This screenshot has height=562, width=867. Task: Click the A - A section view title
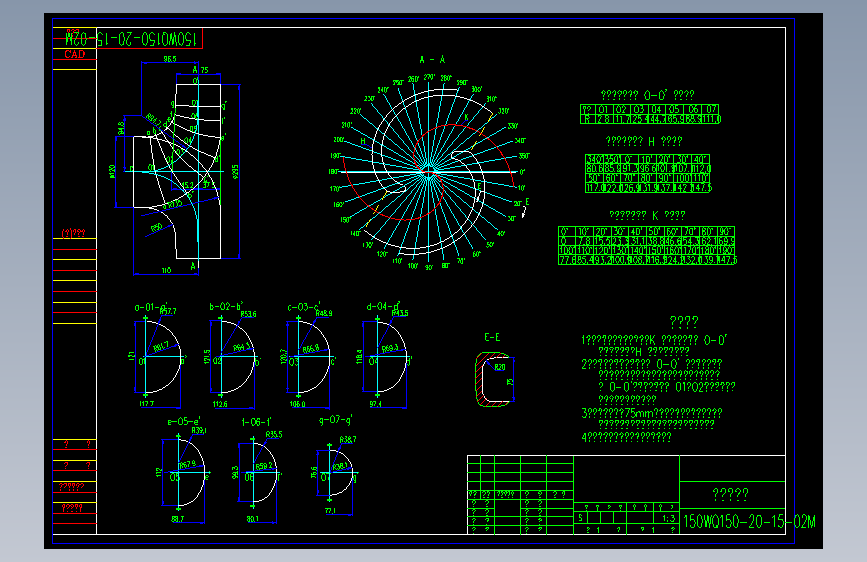[x=432, y=59]
